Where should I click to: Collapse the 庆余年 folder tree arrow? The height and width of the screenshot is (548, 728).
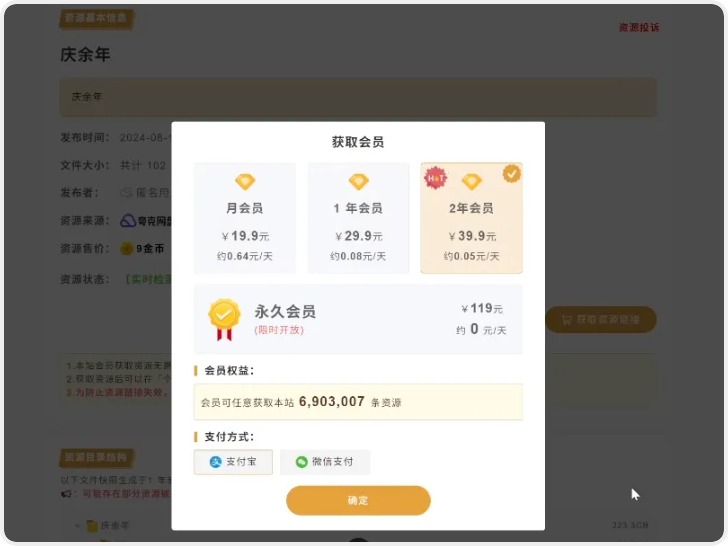[77, 526]
